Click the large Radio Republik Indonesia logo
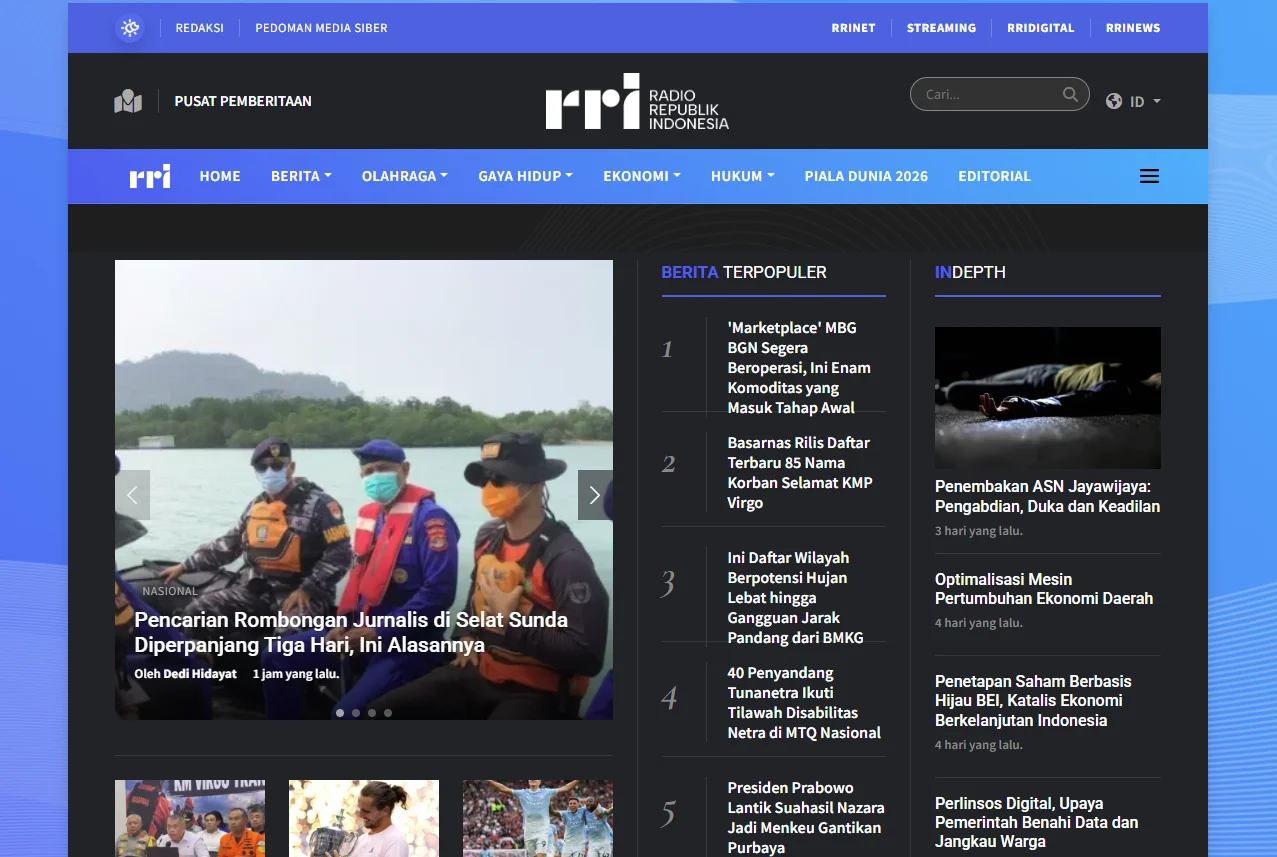 click(637, 101)
